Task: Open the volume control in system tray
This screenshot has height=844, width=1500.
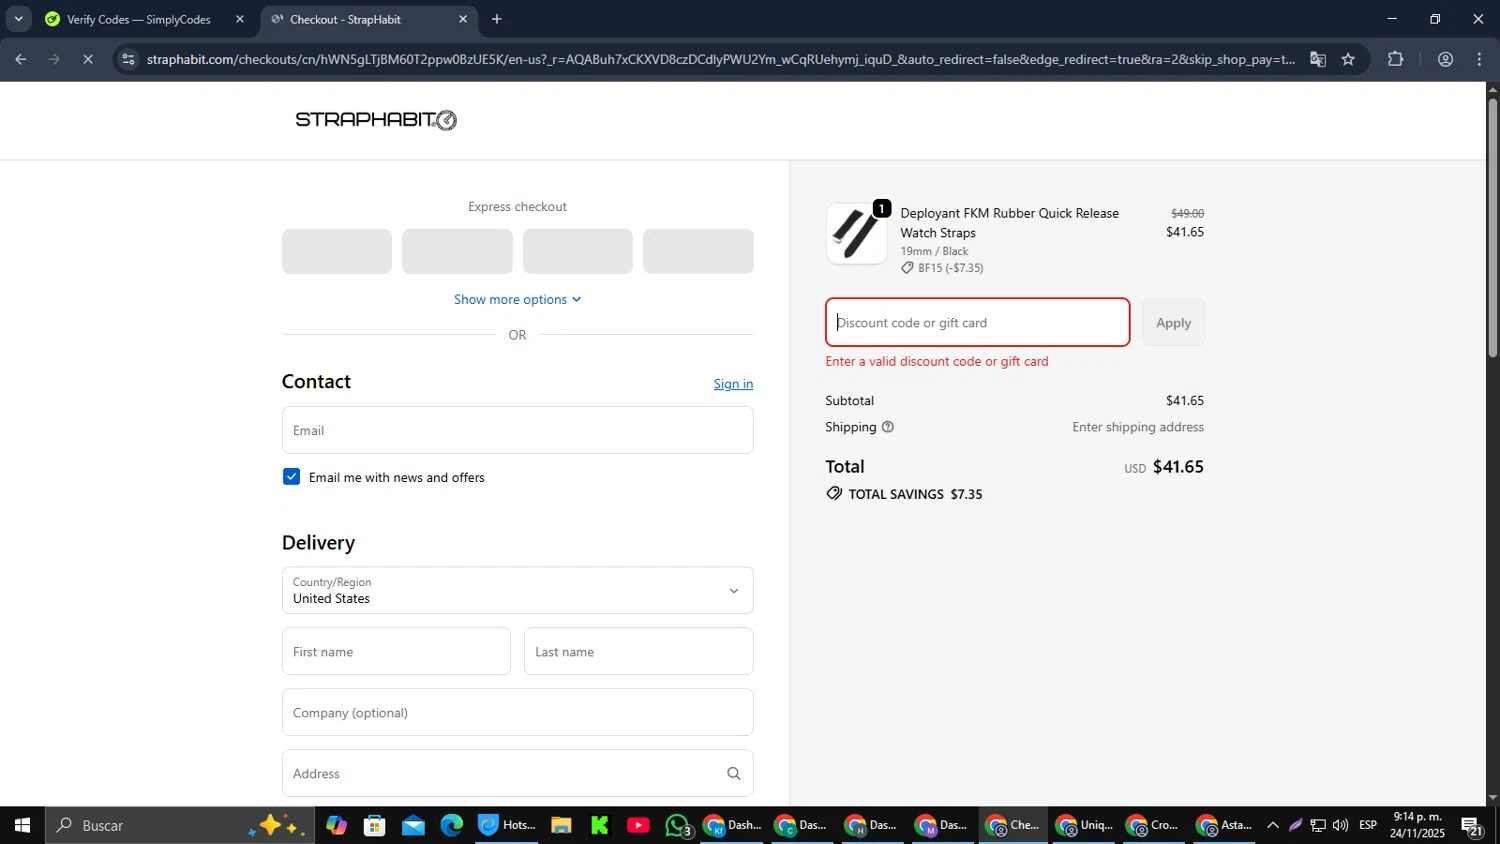Action: click(x=1340, y=825)
